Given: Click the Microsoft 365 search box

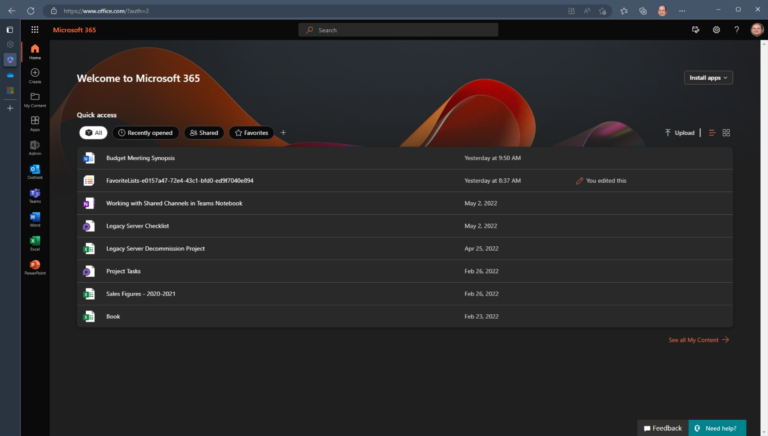Looking at the screenshot, I should point(398,30).
